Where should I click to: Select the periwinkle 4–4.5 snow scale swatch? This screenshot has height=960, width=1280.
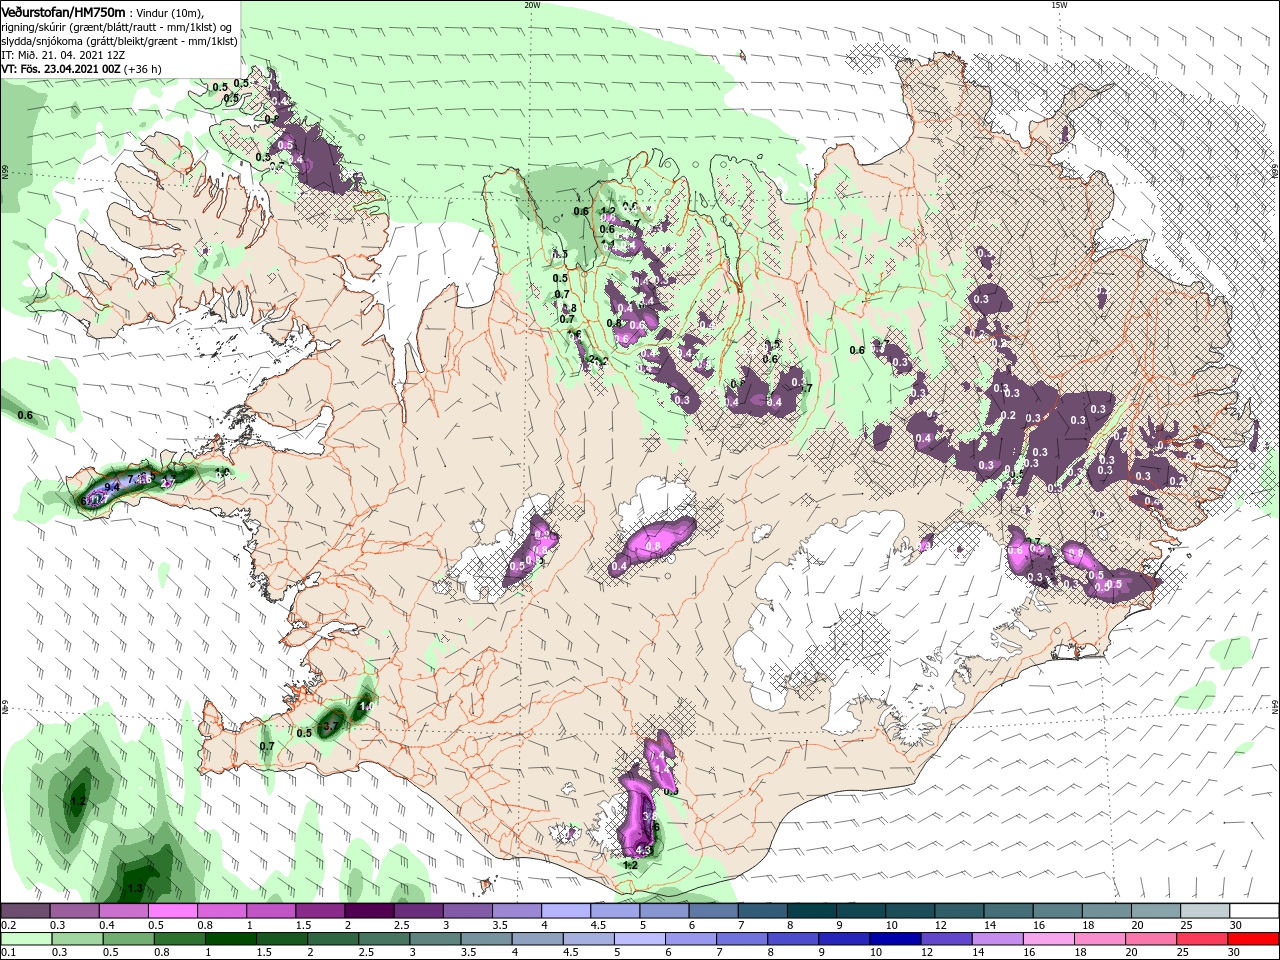(565, 911)
